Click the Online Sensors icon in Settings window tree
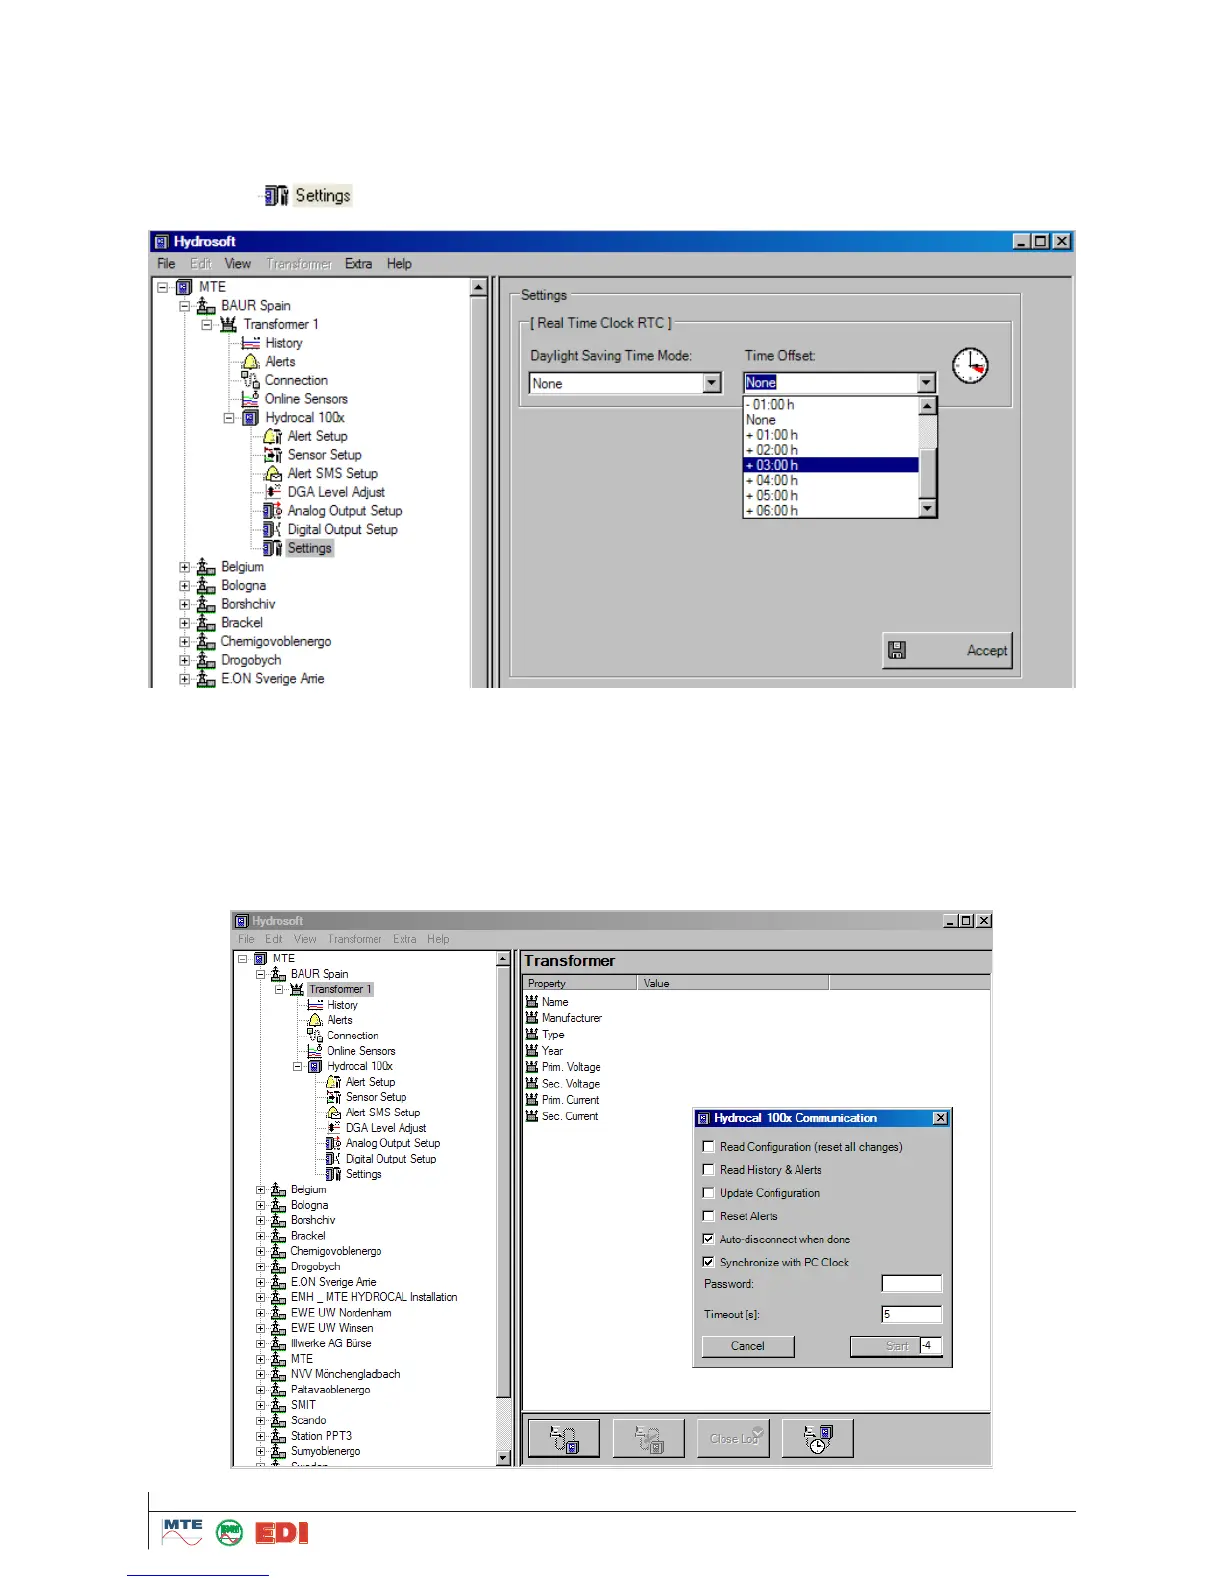 point(251,399)
